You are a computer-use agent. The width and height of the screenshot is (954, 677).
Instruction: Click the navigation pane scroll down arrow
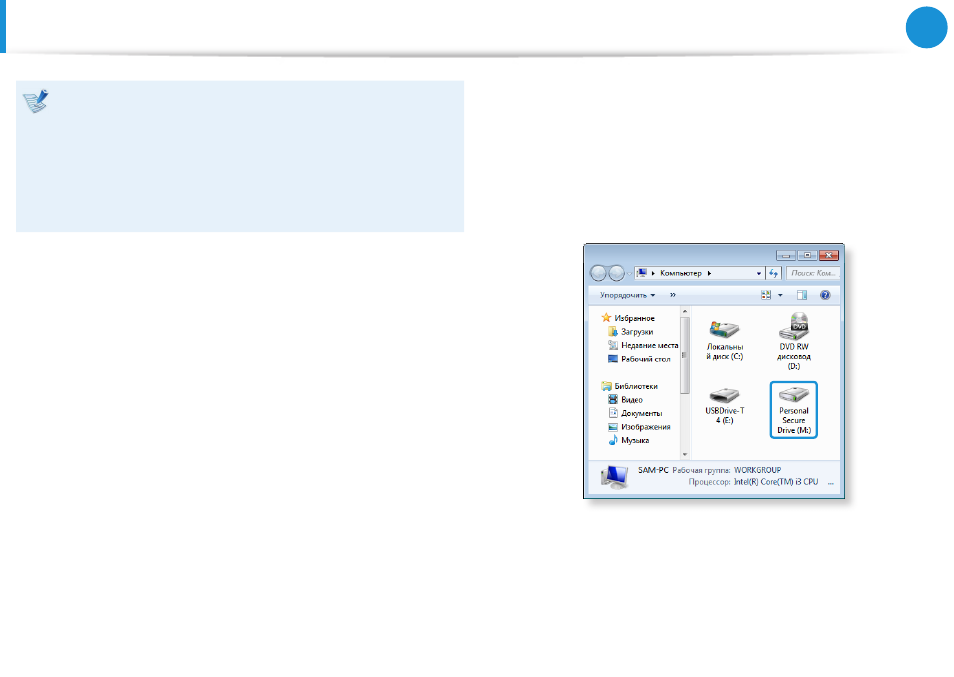[x=685, y=454]
